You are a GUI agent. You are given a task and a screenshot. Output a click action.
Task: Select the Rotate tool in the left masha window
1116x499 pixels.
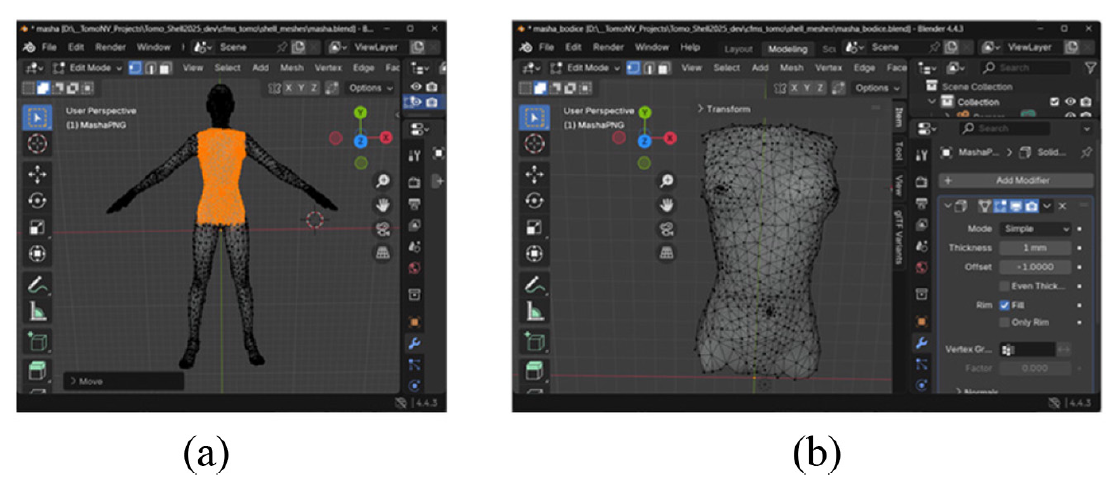[37, 199]
